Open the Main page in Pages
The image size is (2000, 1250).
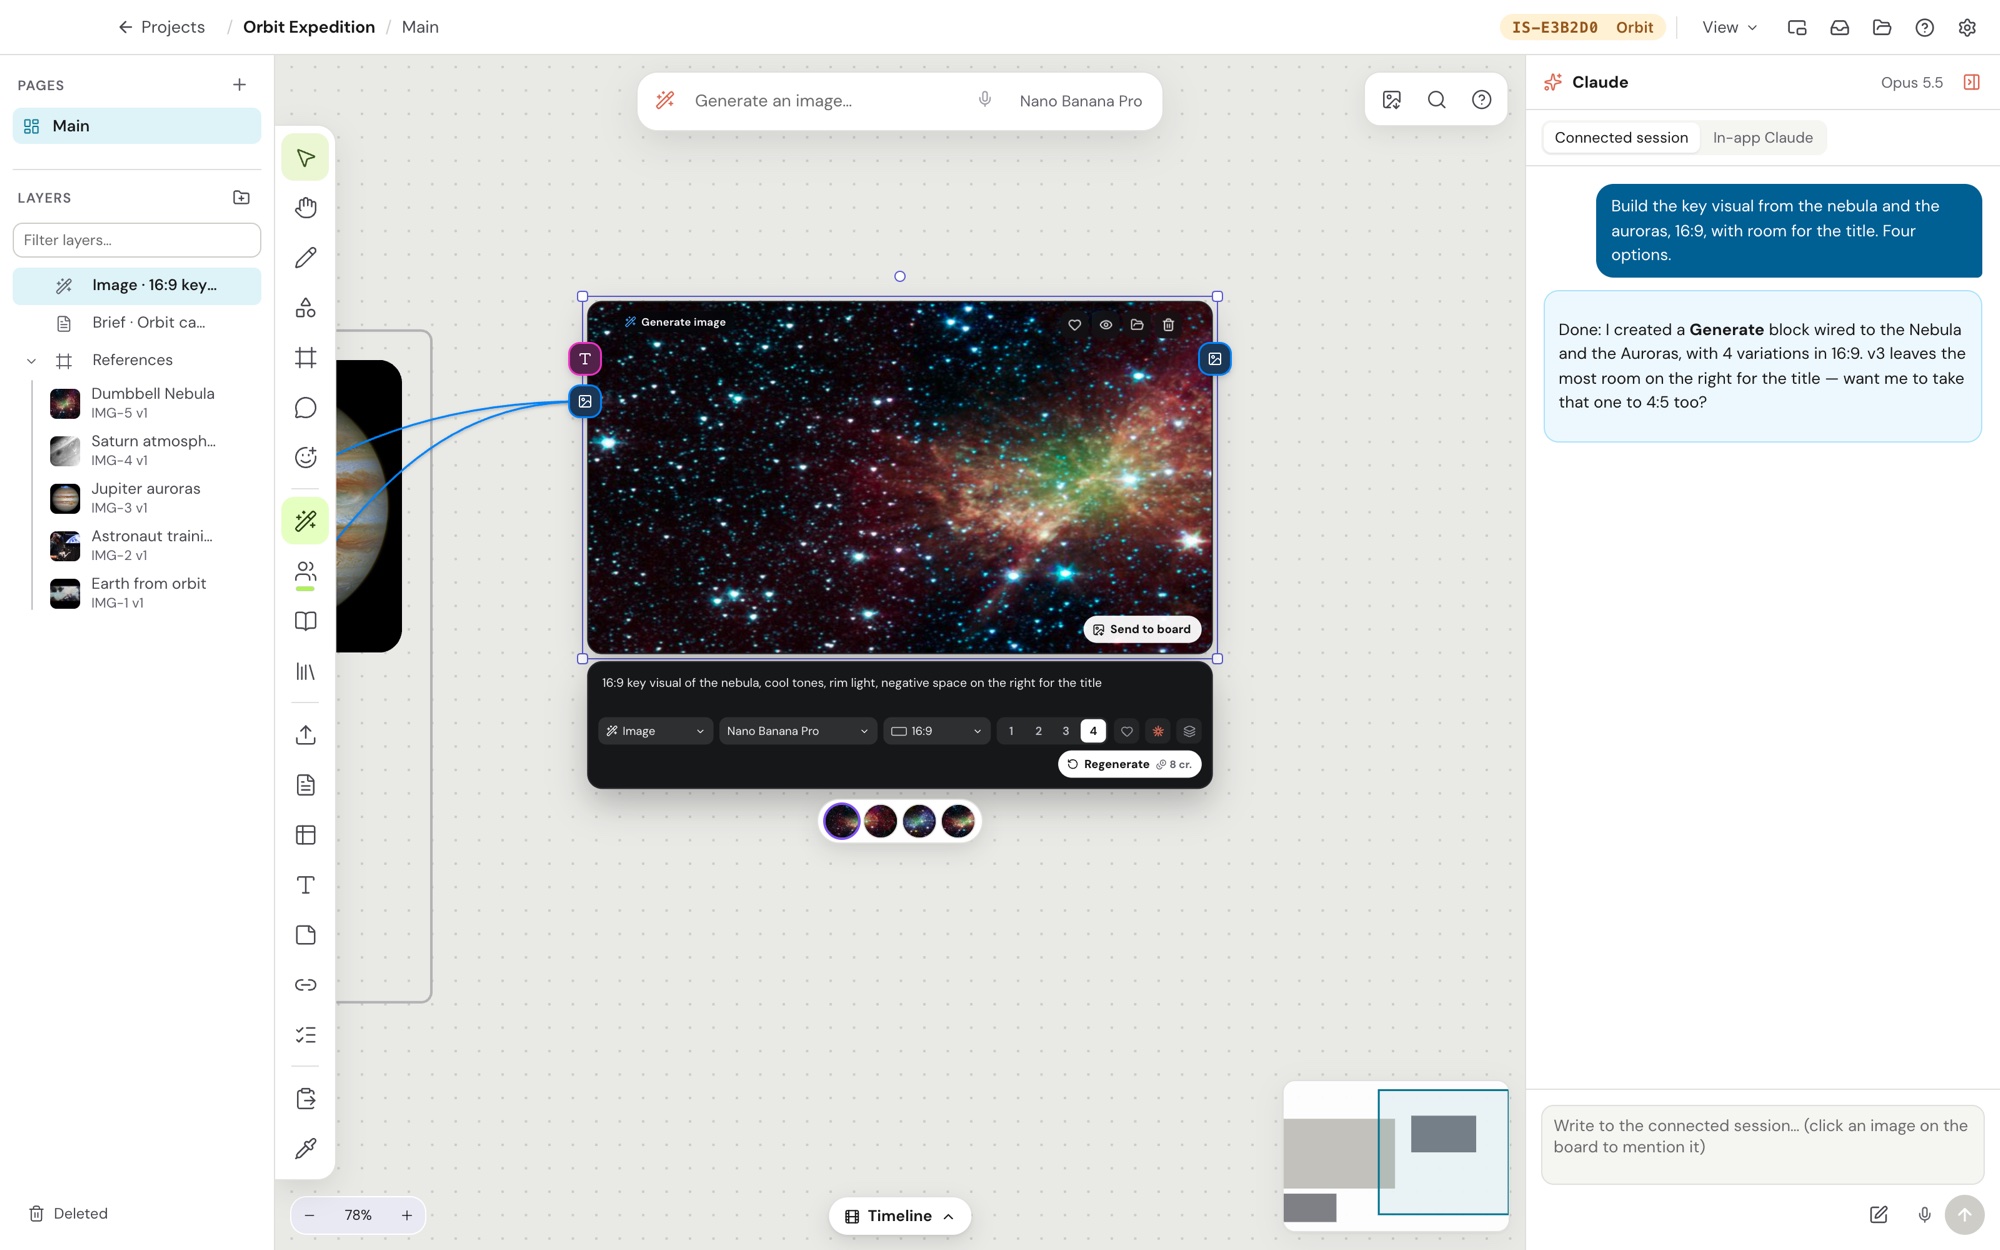tap(137, 126)
